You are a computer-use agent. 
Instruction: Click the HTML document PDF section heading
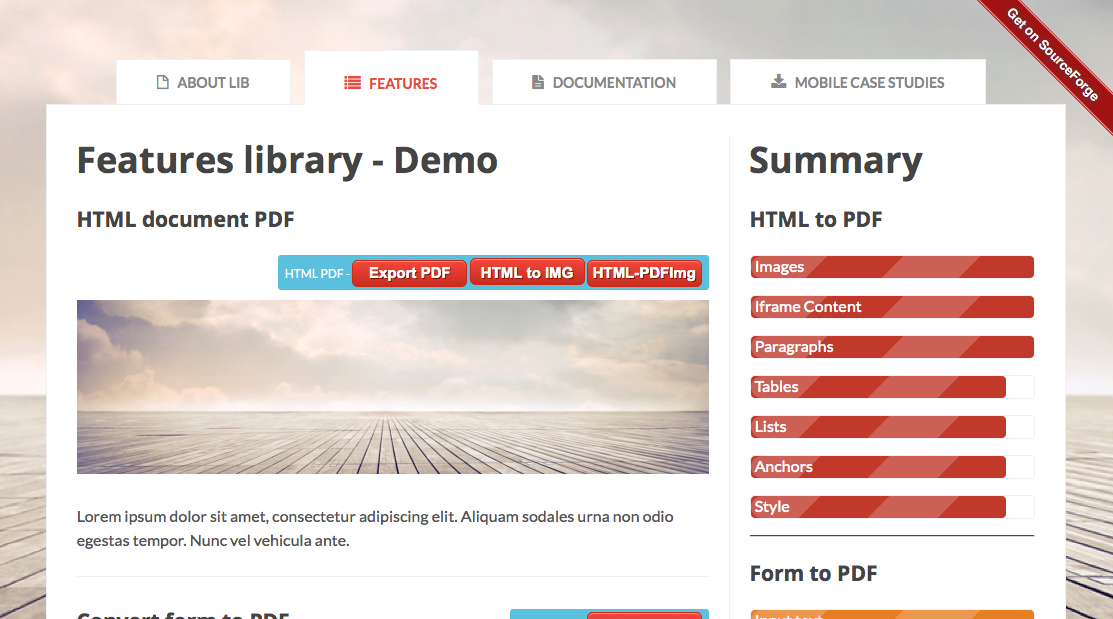click(185, 219)
